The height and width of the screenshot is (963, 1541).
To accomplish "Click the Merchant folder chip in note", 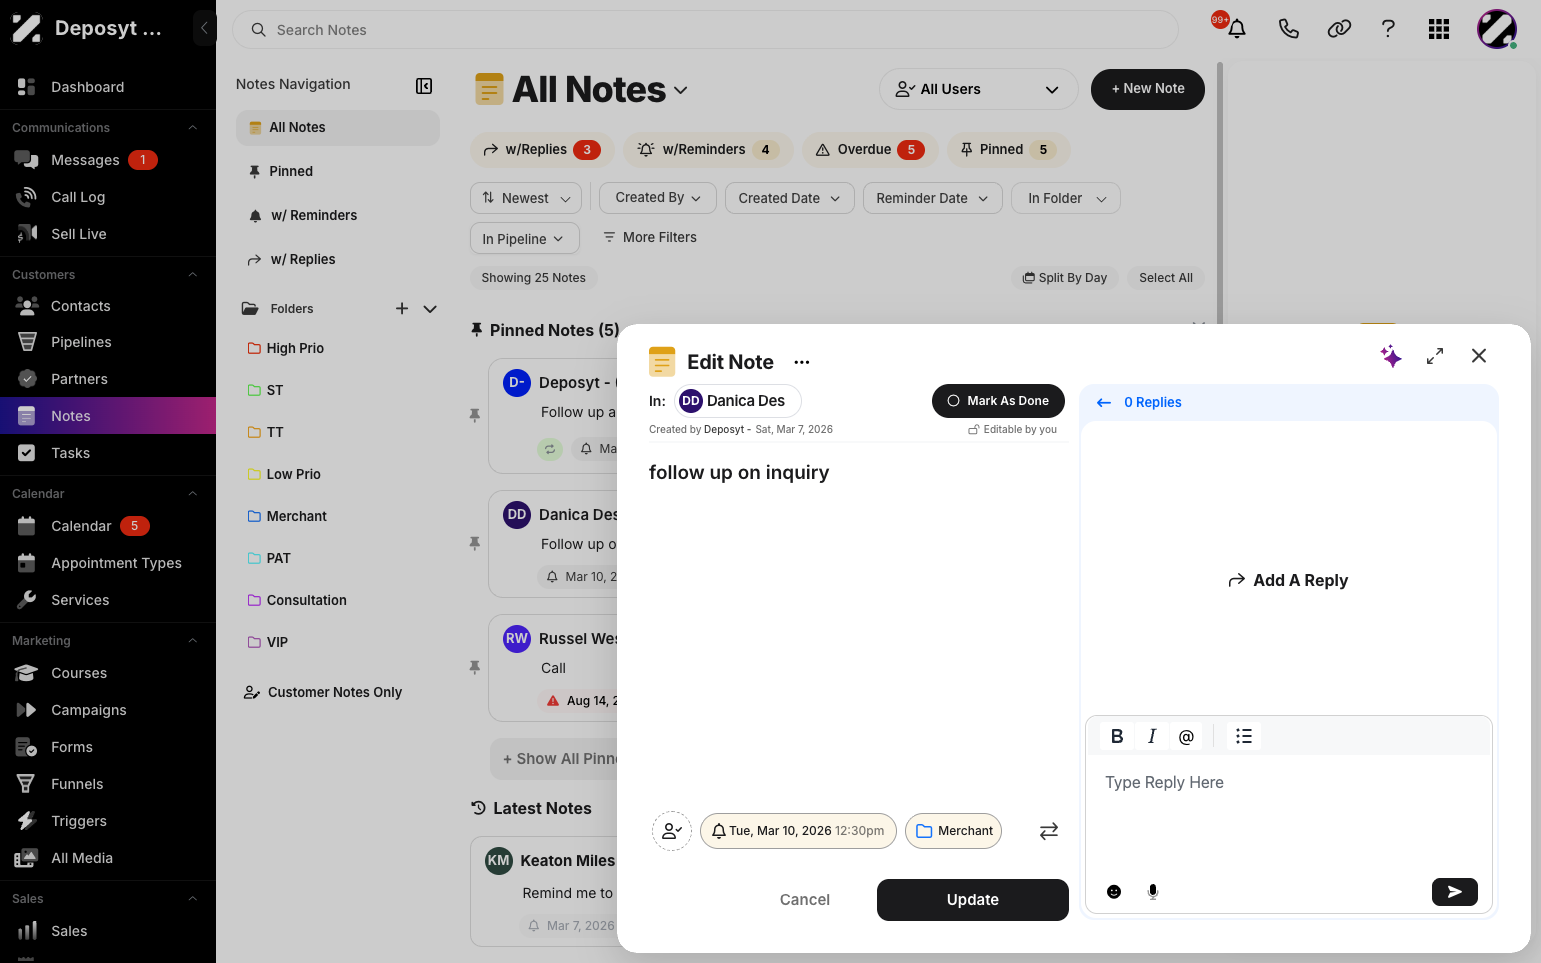I will pos(954,831).
